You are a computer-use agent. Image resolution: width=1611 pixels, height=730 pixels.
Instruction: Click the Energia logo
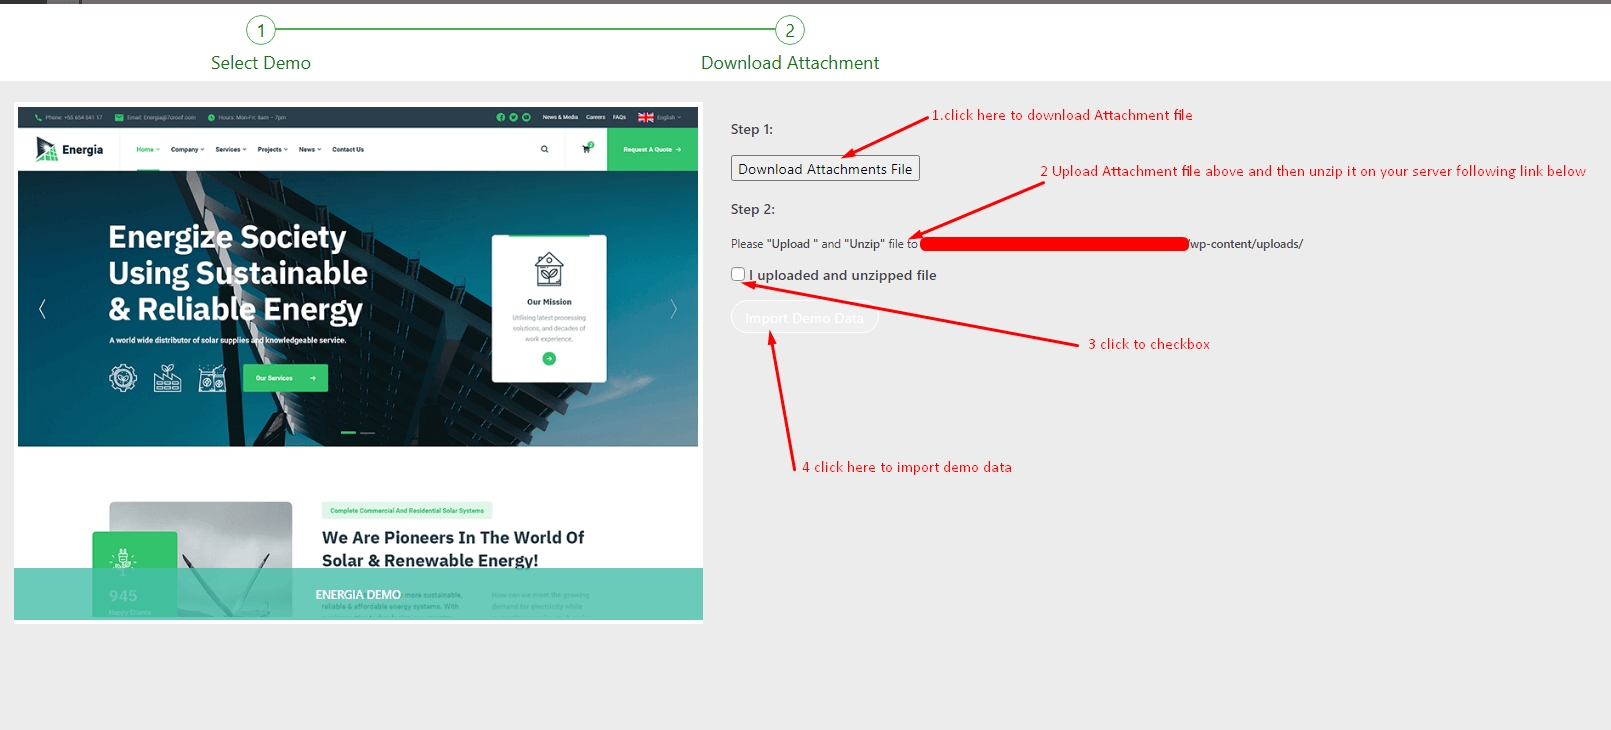point(70,149)
